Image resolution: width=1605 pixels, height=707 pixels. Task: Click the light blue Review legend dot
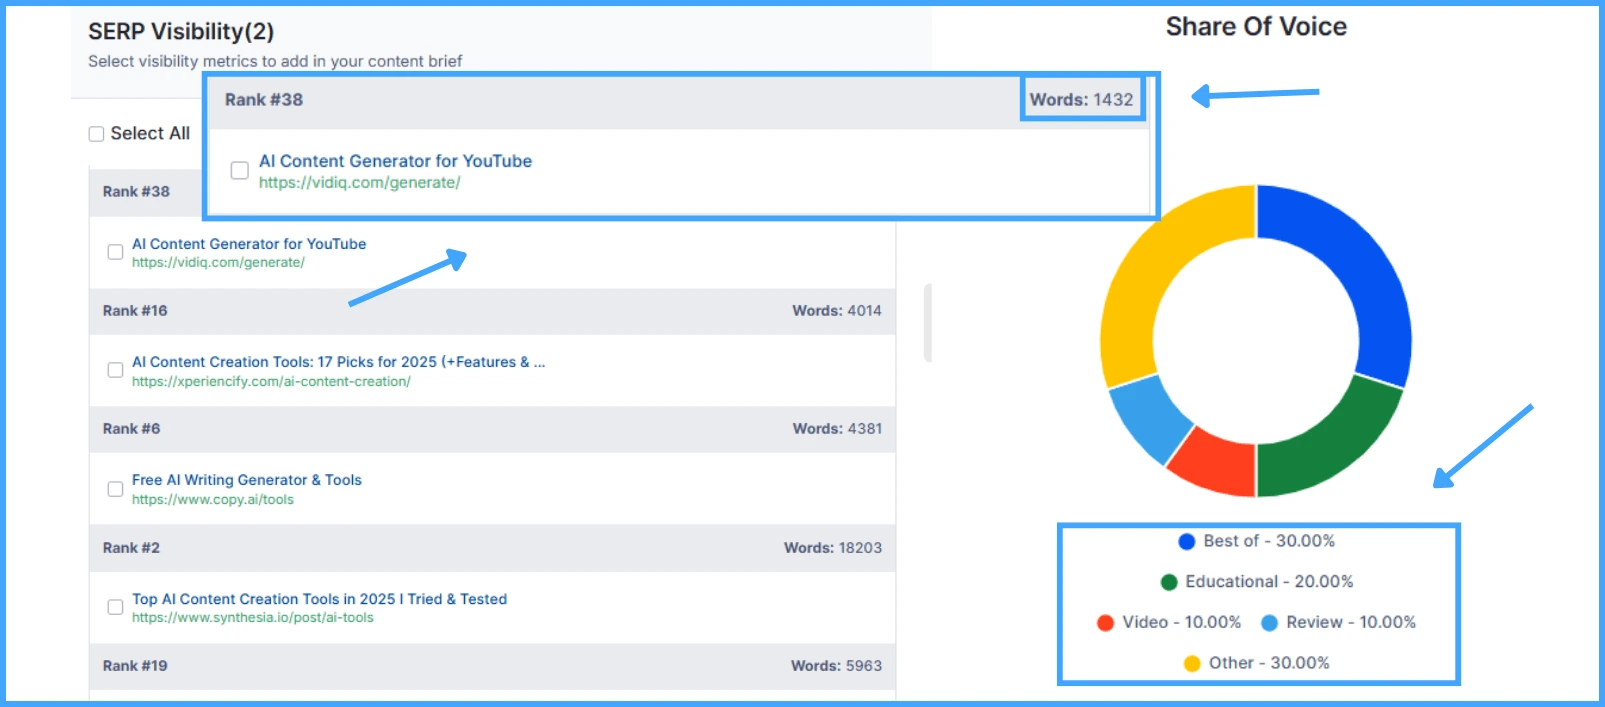pyautogui.click(x=1269, y=623)
